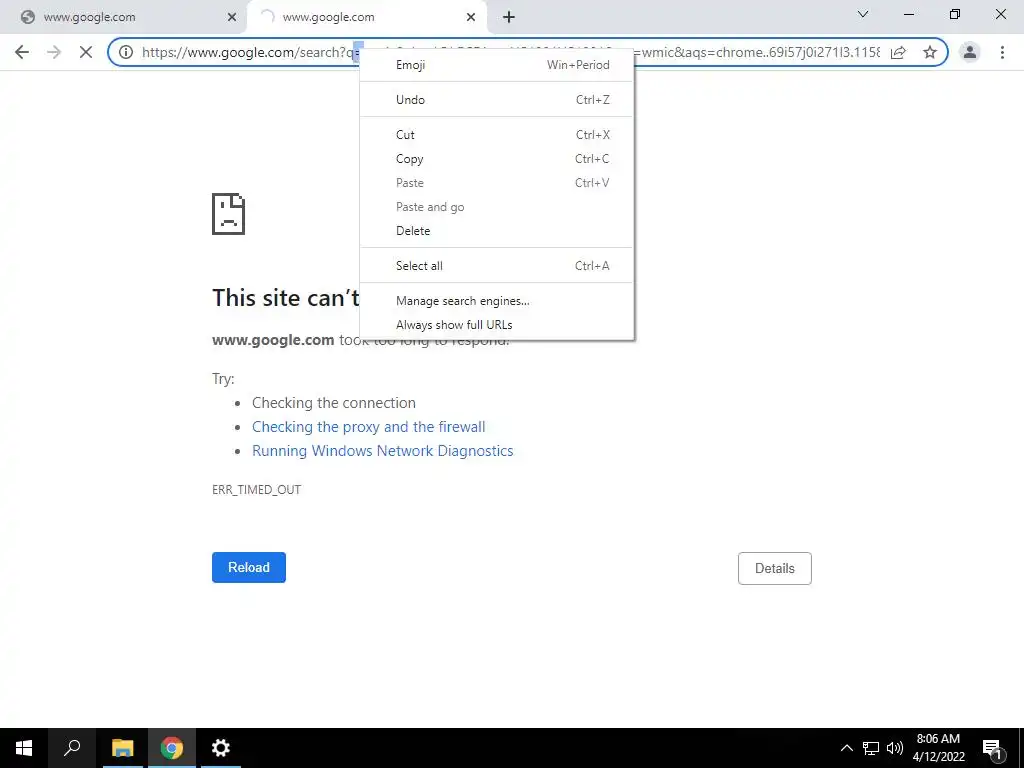
Task: Choose Copy from context menu
Action: [x=497, y=159]
